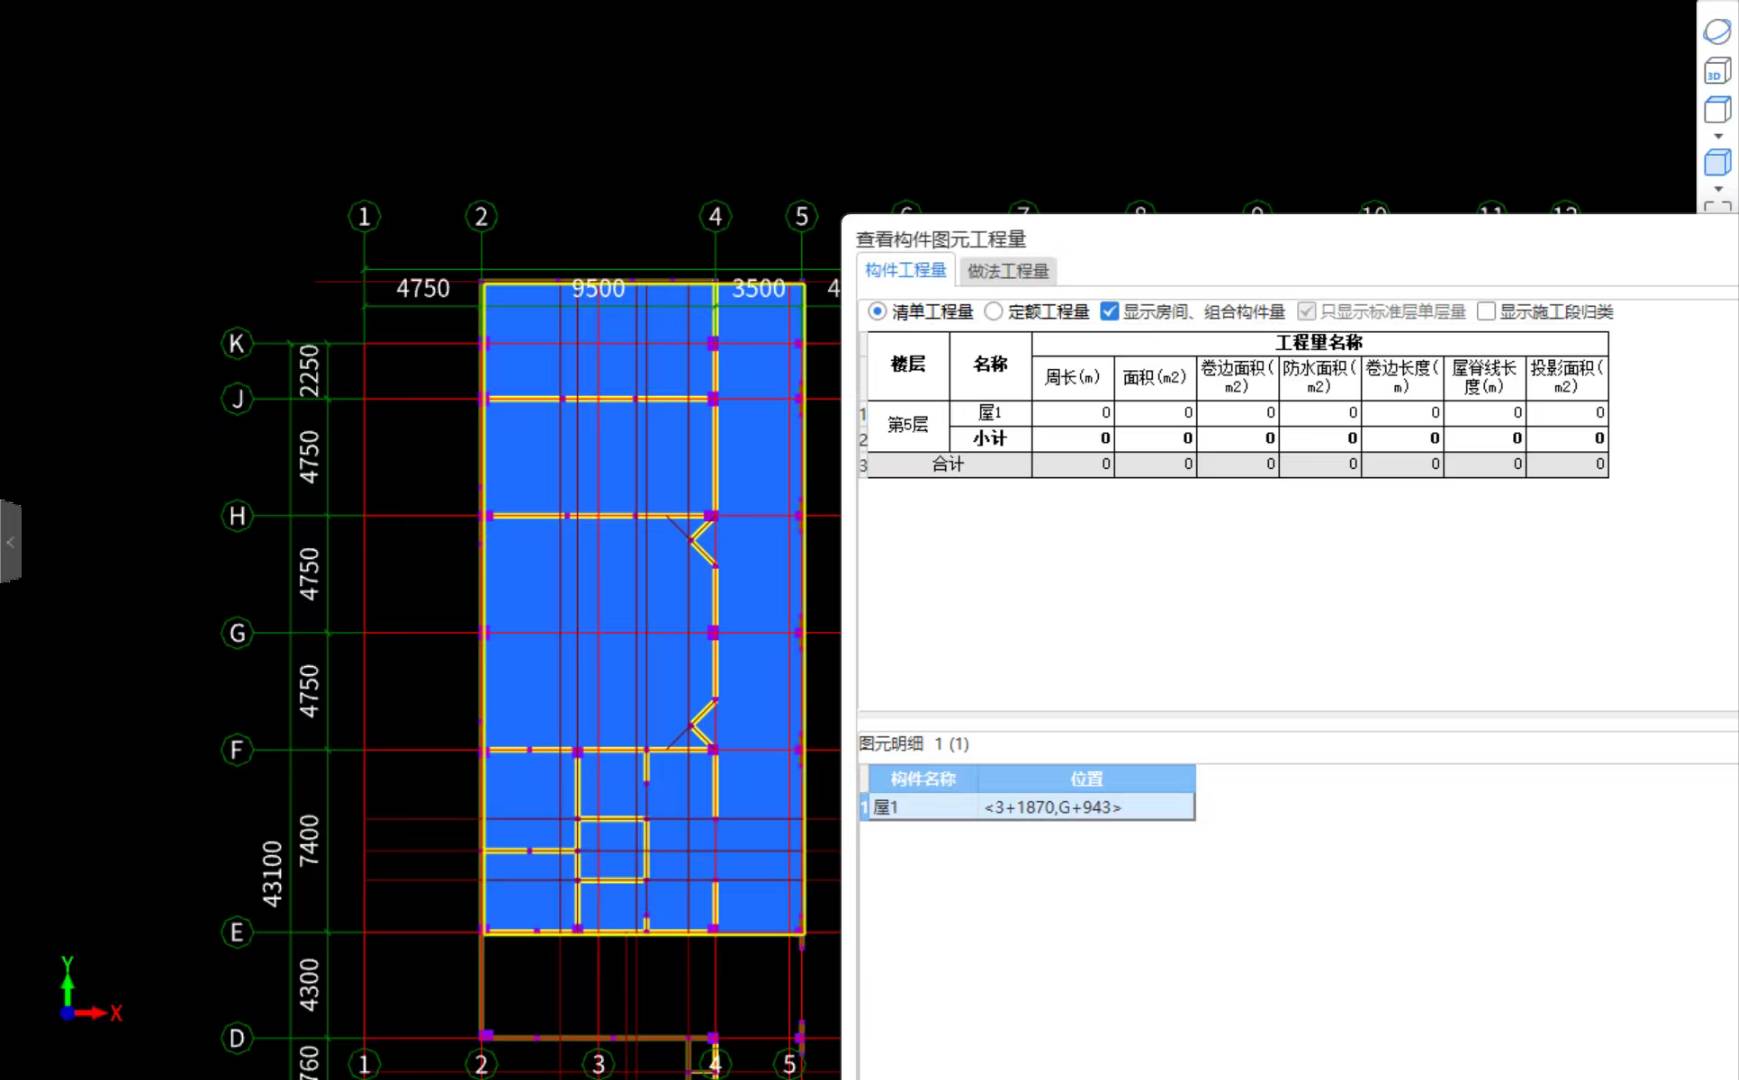Click the orbit view icon

click(x=1717, y=32)
